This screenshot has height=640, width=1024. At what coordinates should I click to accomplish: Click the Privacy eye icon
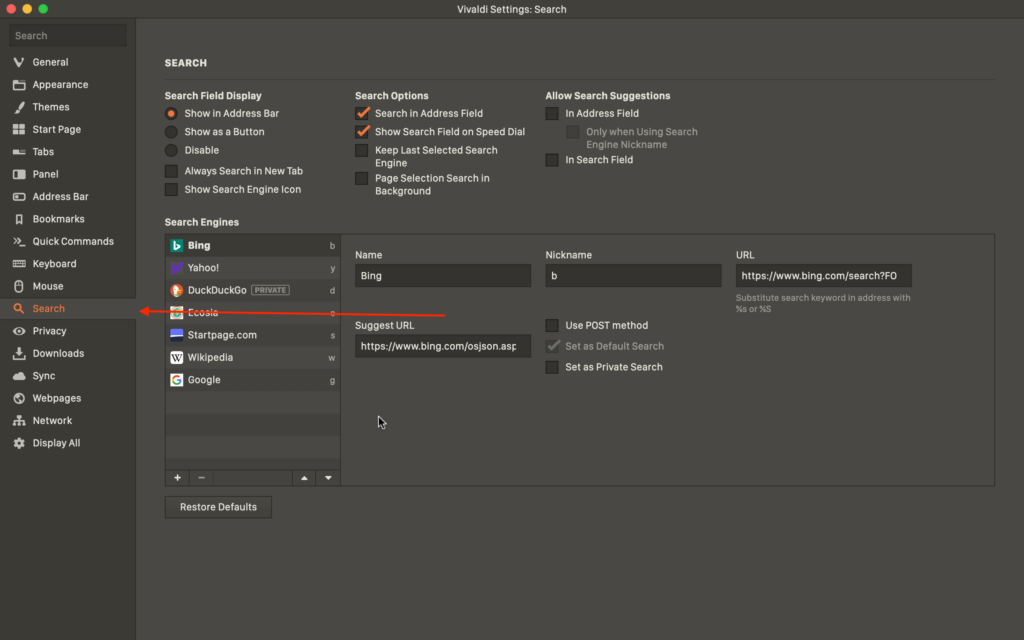click(x=19, y=331)
